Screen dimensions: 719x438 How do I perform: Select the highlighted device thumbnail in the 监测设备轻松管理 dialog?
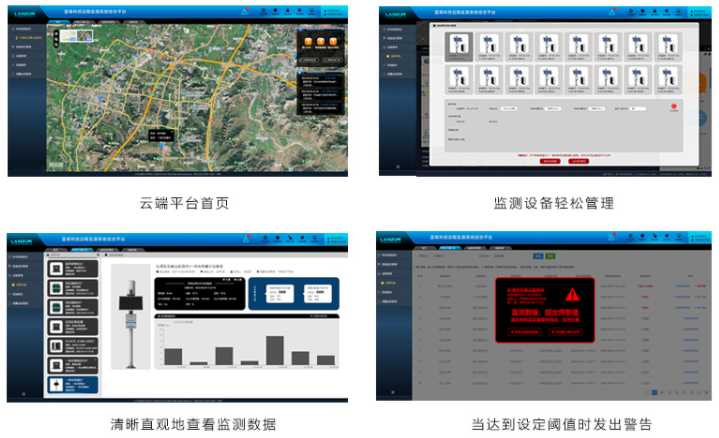point(459,47)
